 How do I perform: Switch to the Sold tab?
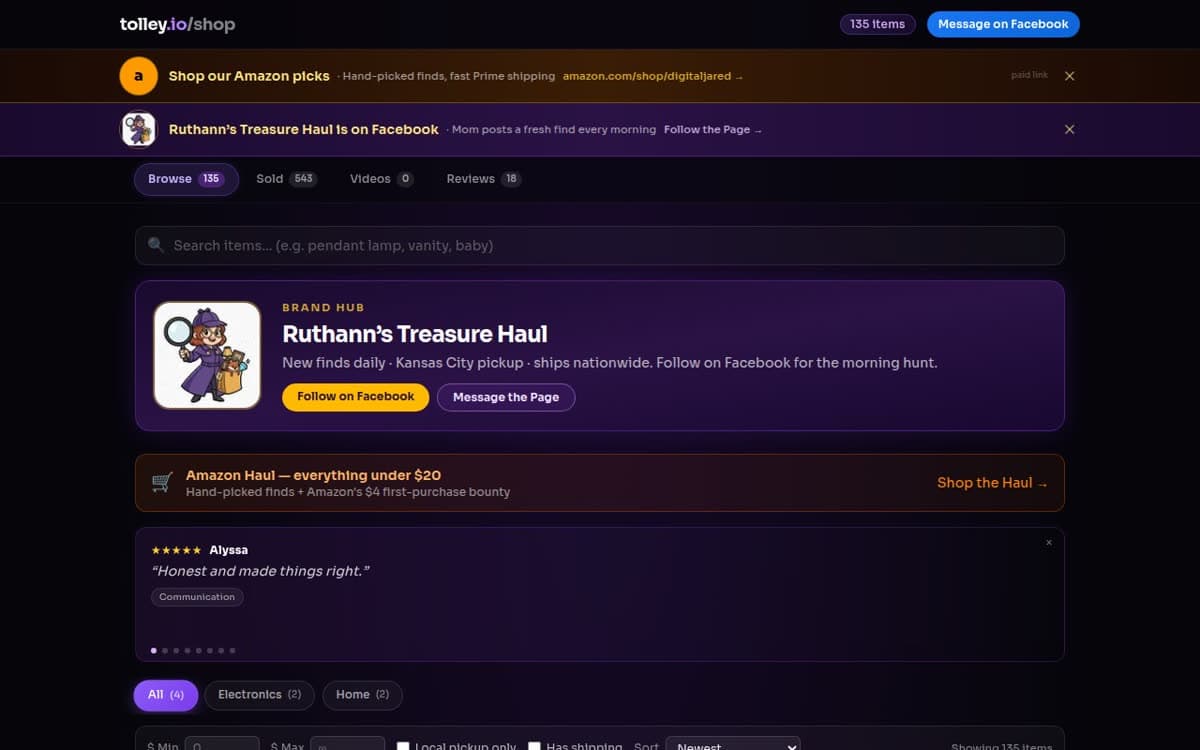point(286,179)
